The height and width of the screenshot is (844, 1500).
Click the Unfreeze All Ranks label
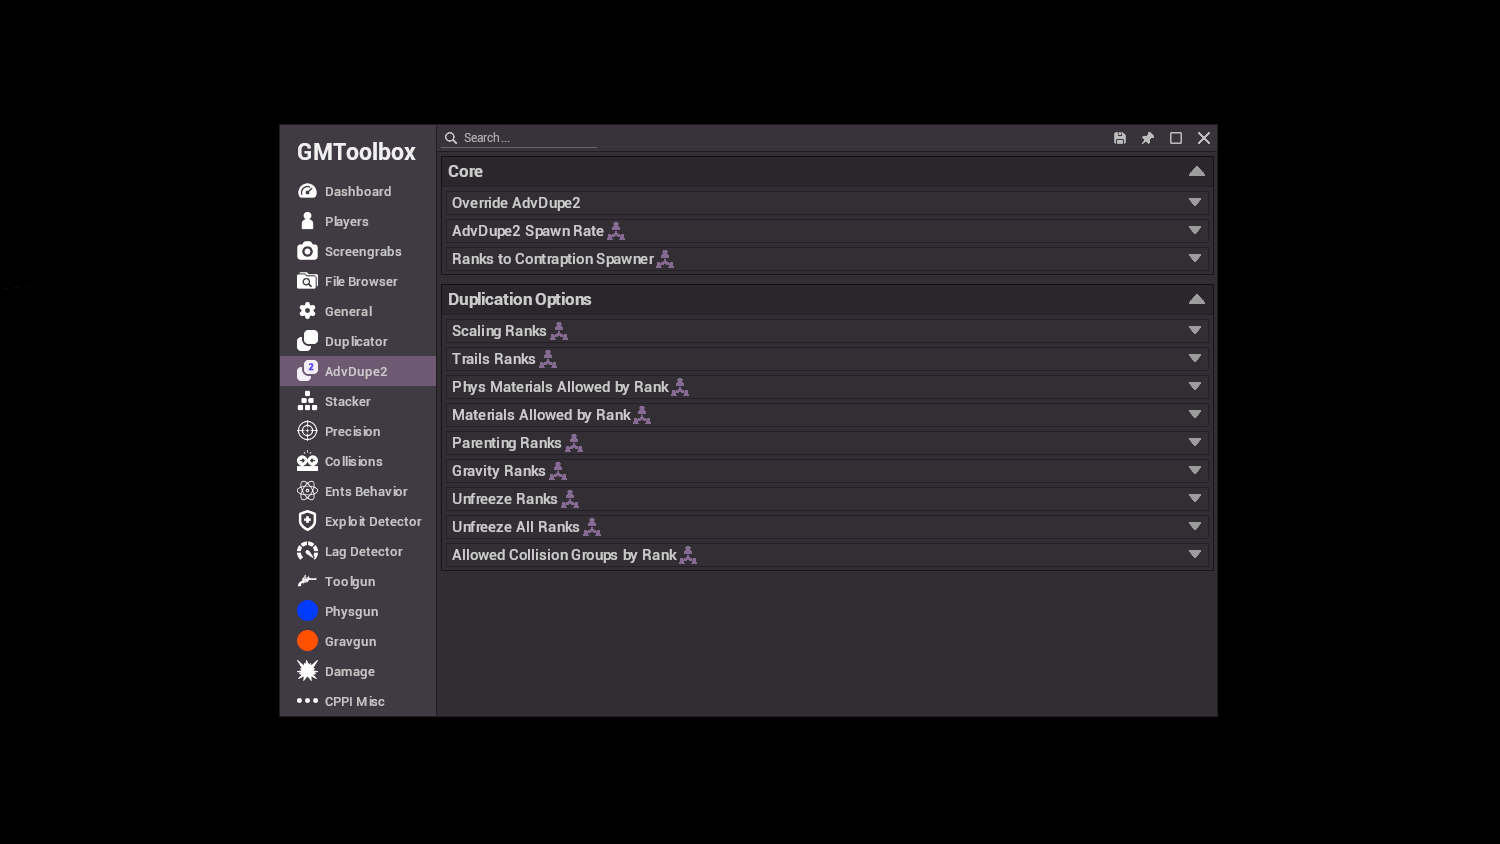516,527
